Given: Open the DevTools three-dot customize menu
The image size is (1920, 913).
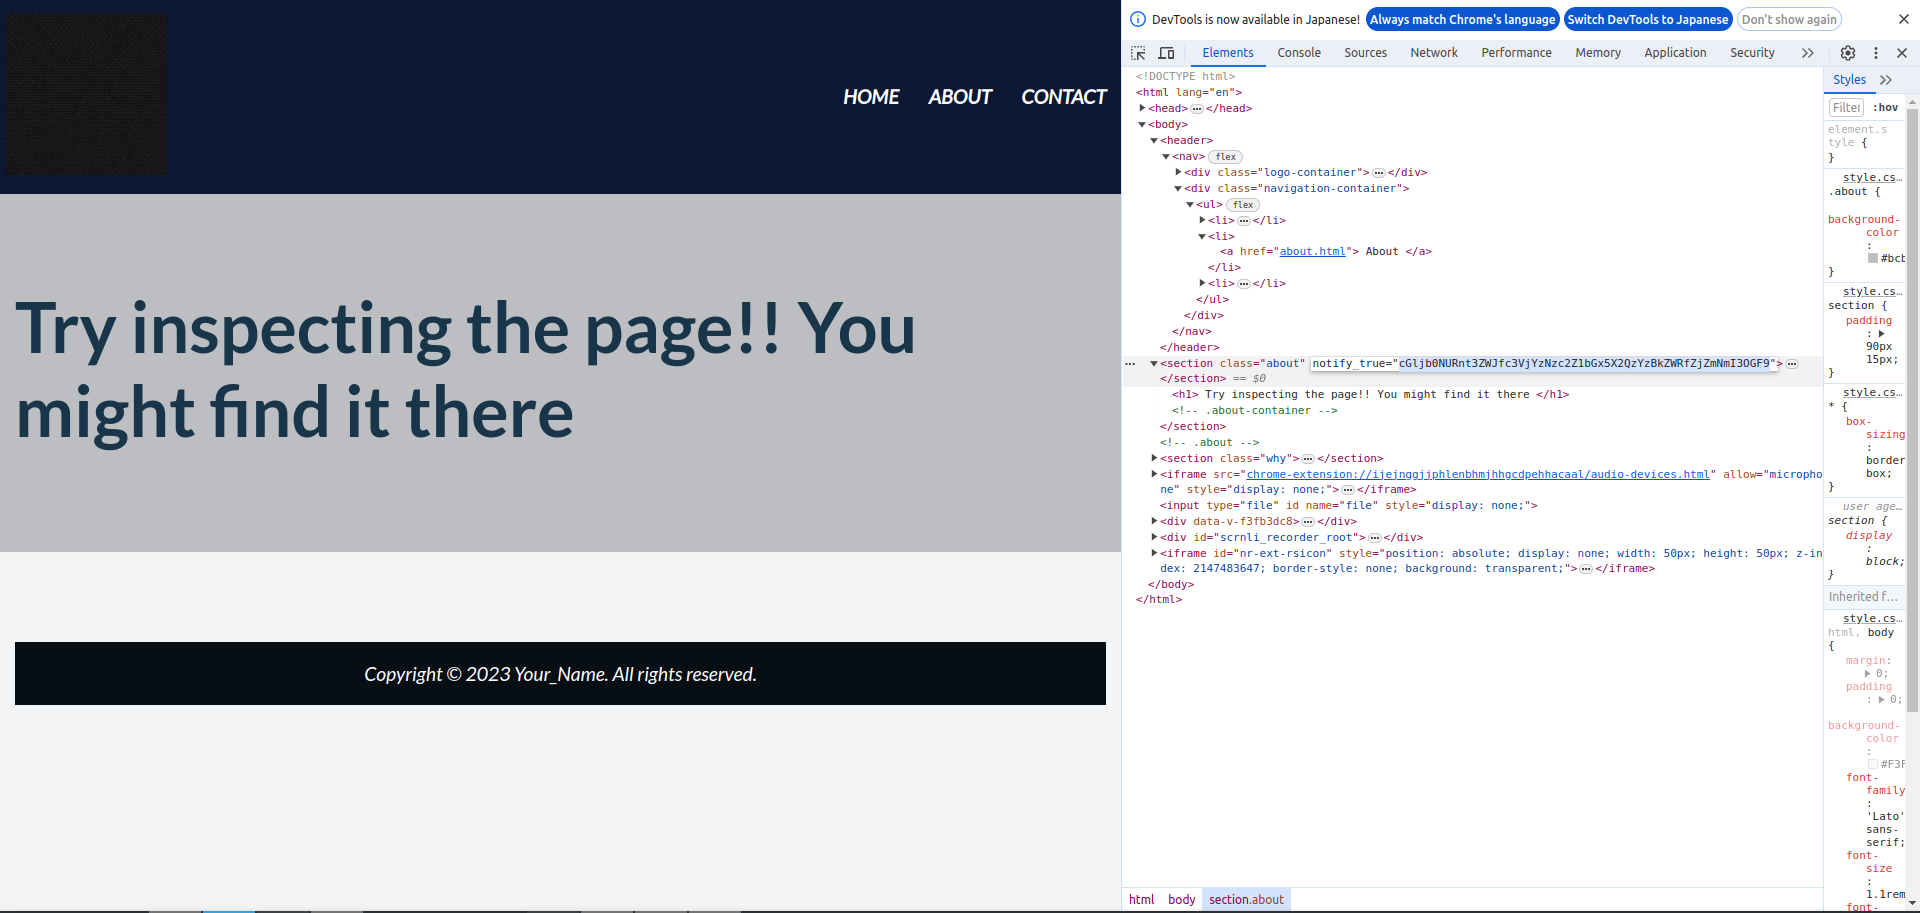Looking at the screenshot, I should tap(1876, 53).
